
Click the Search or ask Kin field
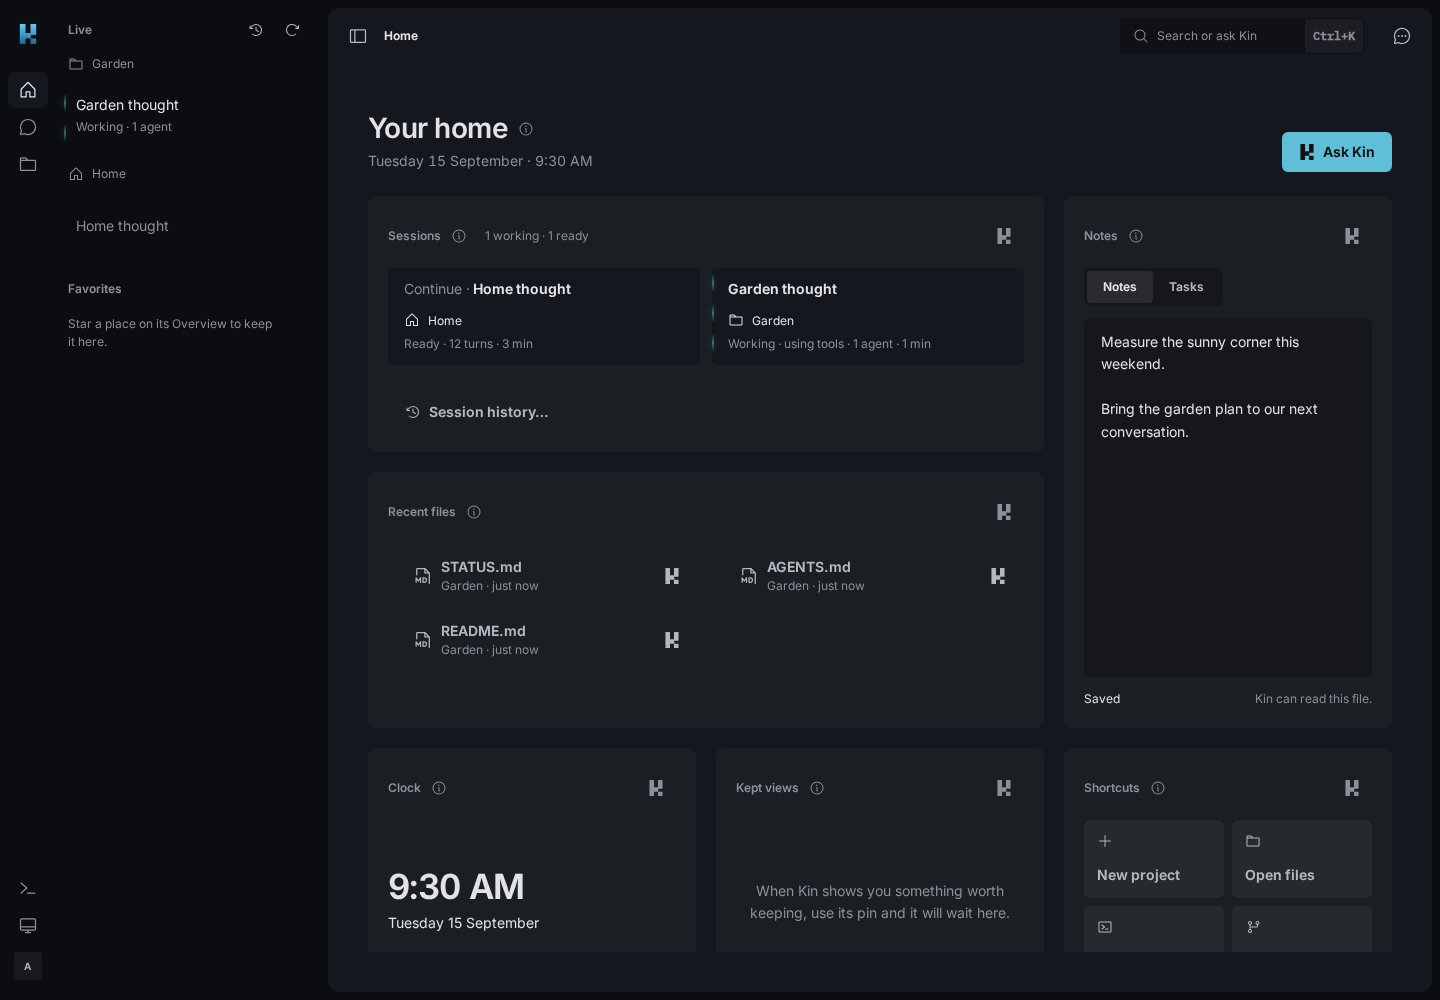point(1242,36)
